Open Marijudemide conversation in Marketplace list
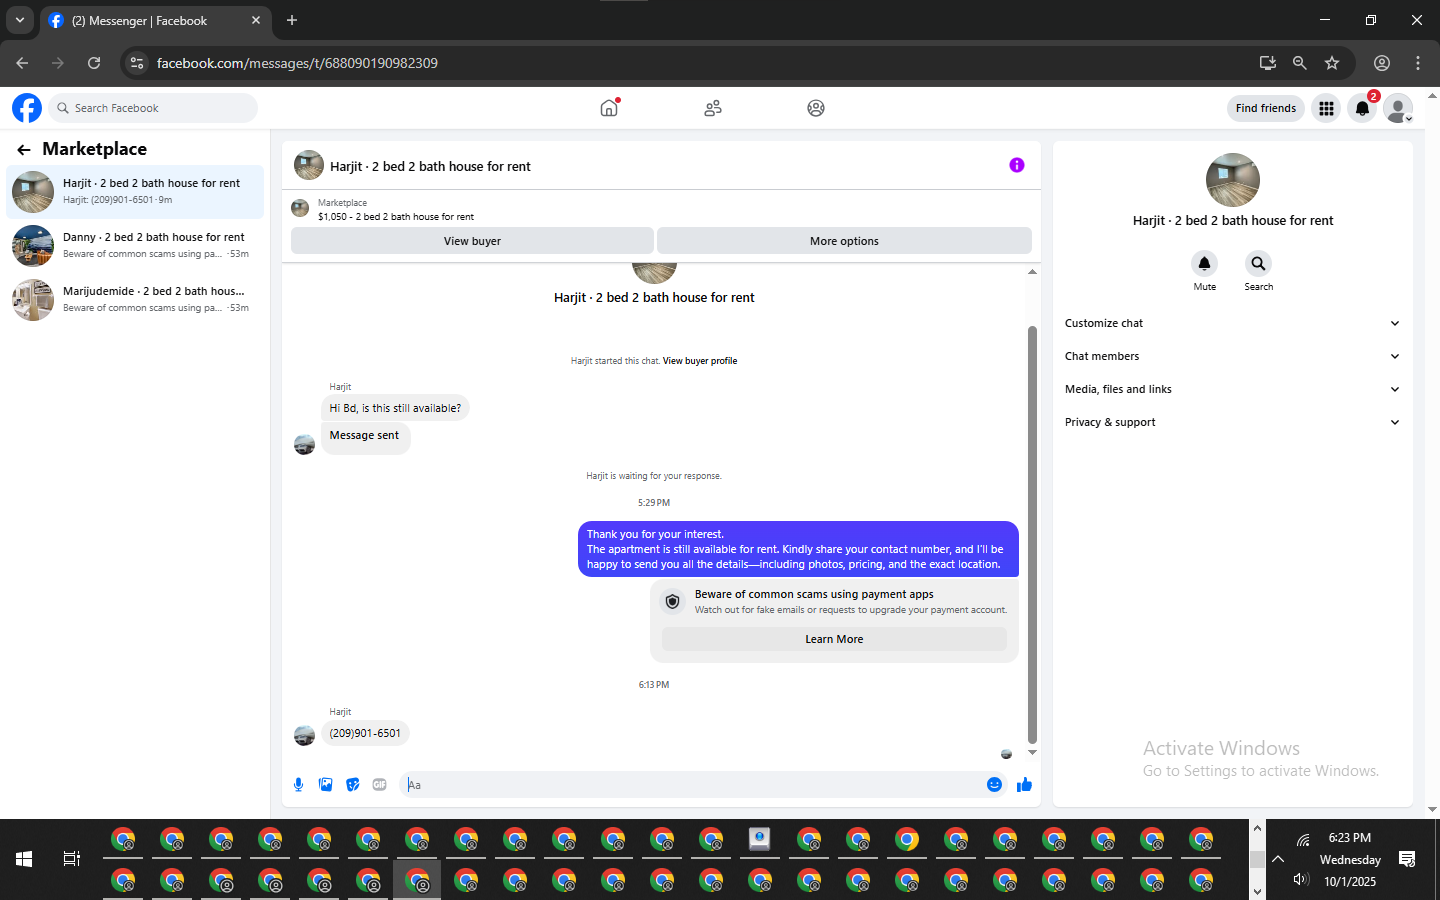1440x900 pixels. (x=135, y=299)
